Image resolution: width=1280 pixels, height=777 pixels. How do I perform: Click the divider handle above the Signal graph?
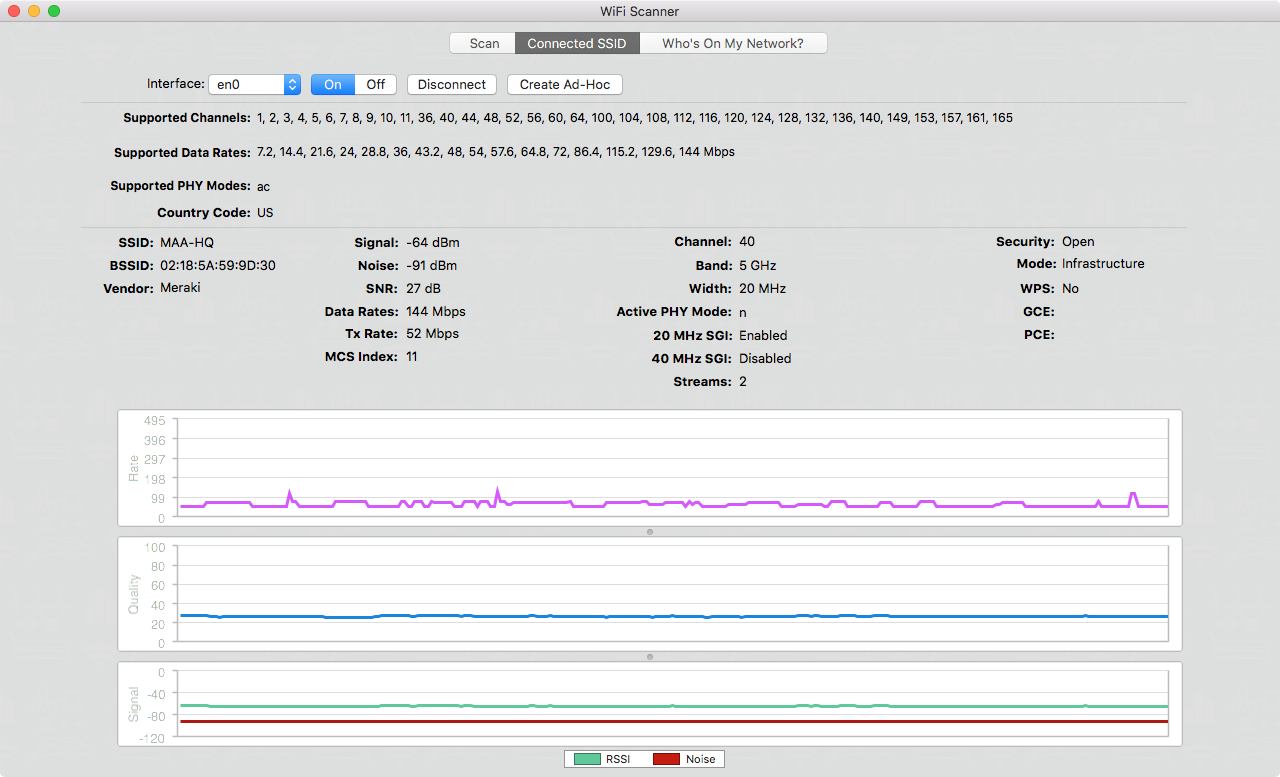[x=650, y=657]
